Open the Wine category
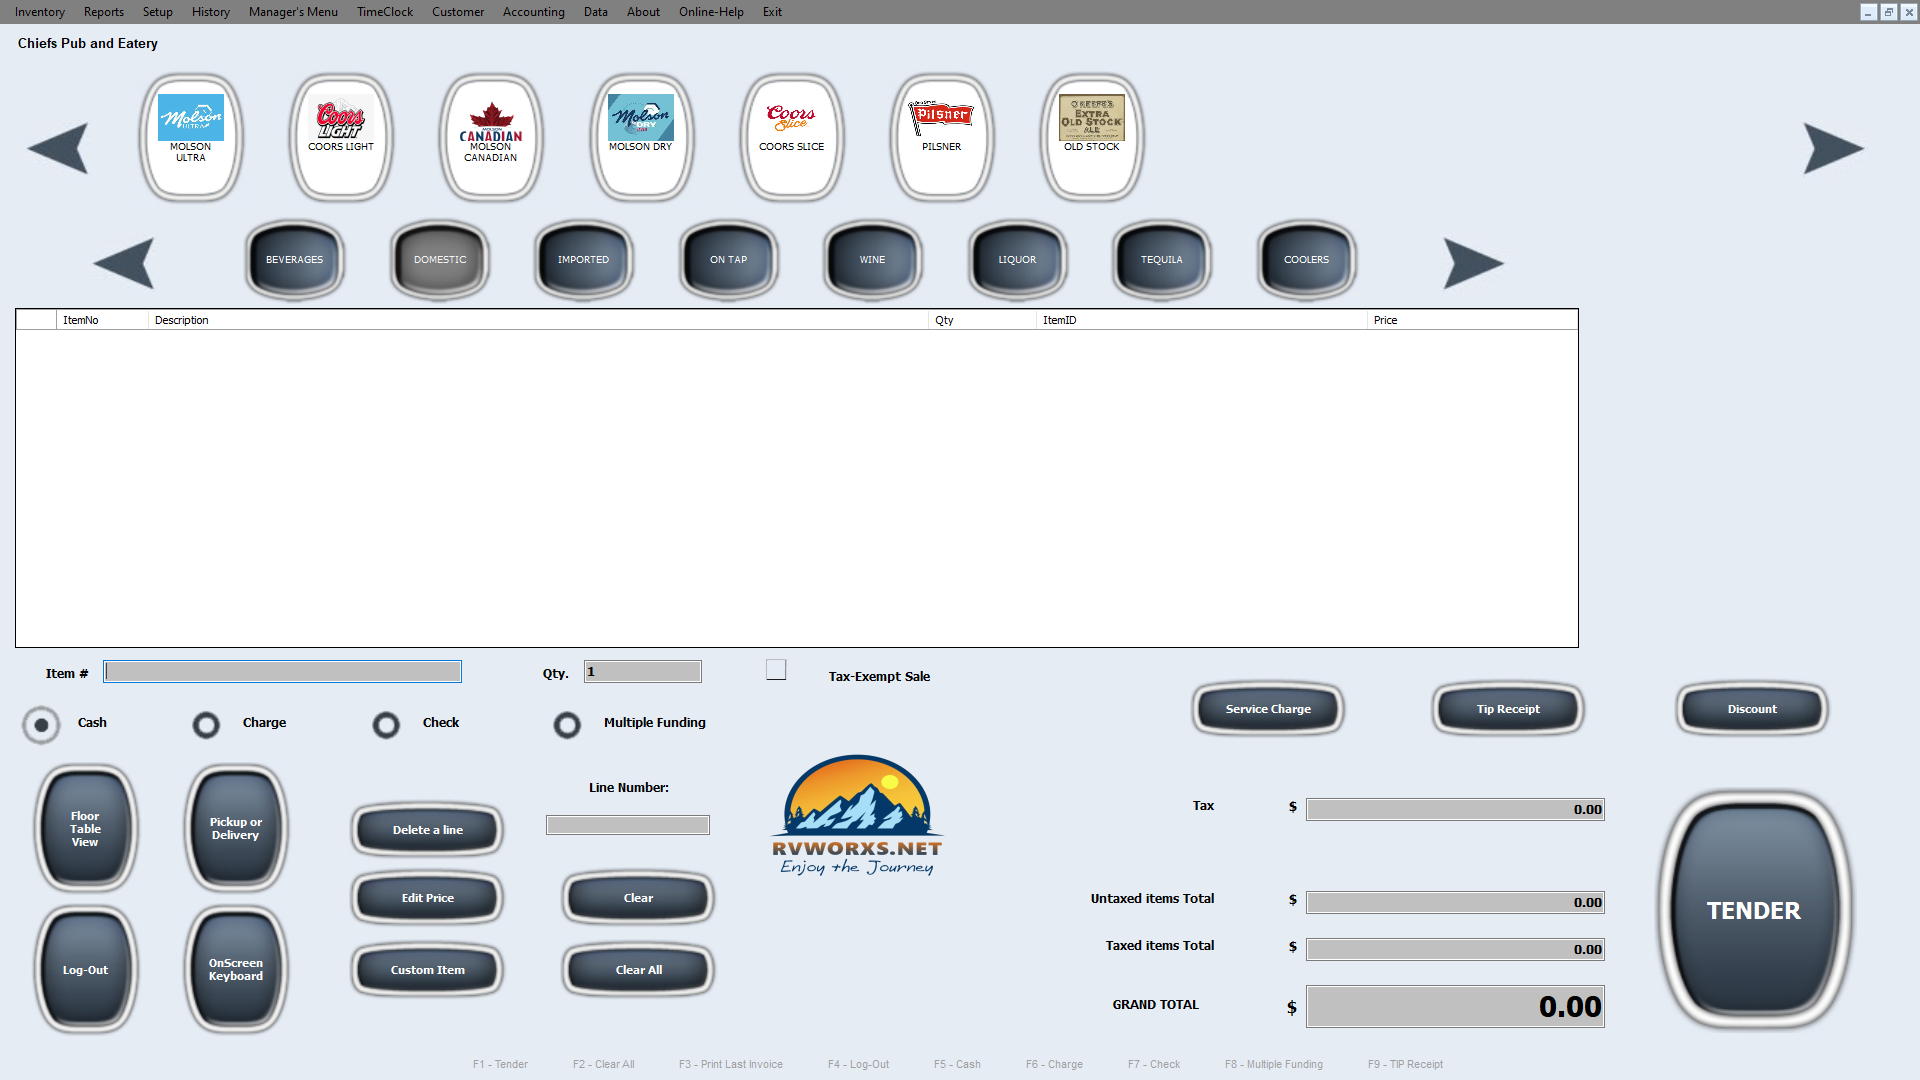Image resolution: width=1920 pixels, height=1080 pixels. 872,260
